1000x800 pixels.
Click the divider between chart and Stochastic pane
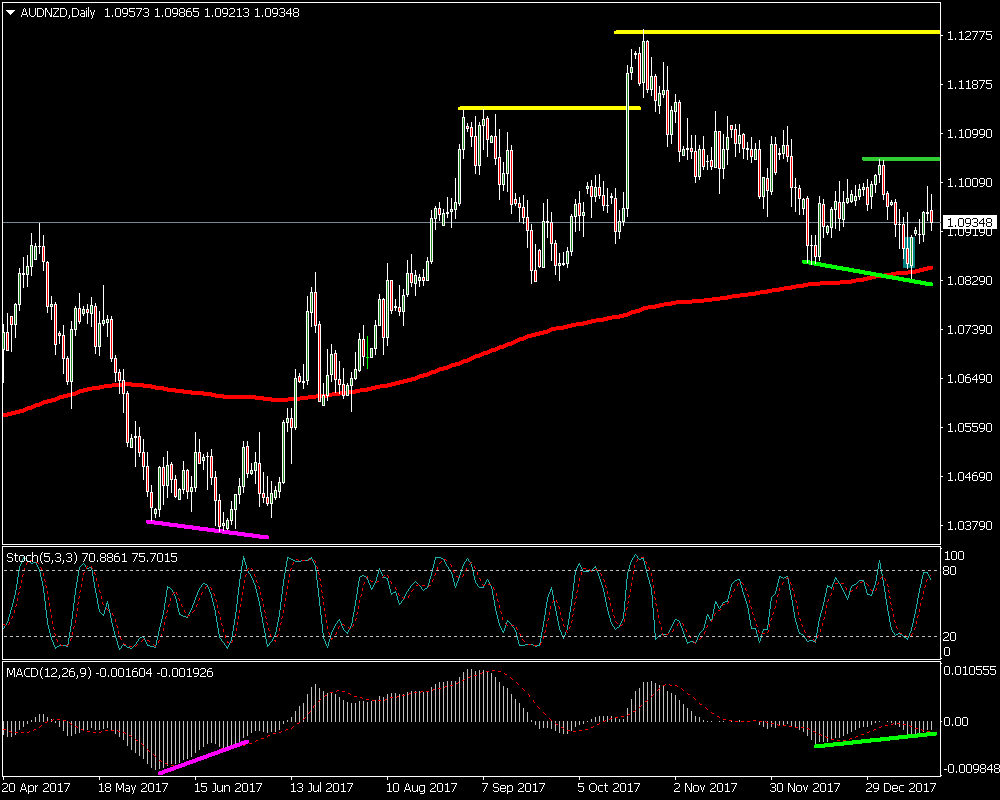[x=470, y=545]
